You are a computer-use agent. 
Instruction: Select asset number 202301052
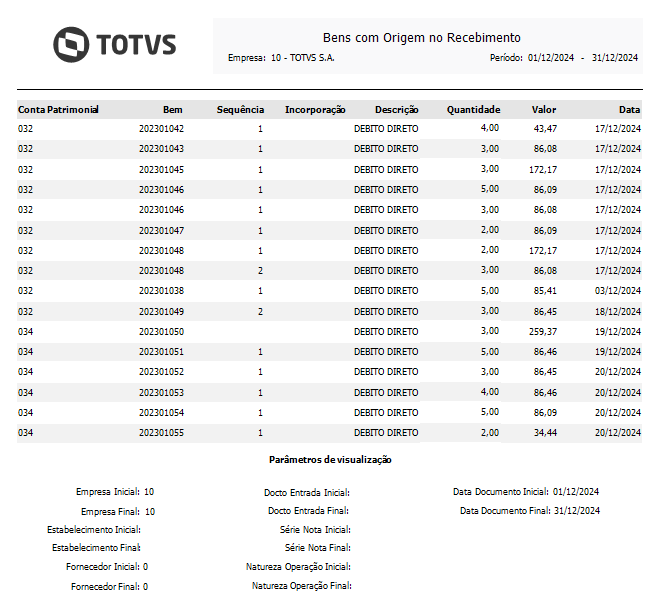pos(161,372)
